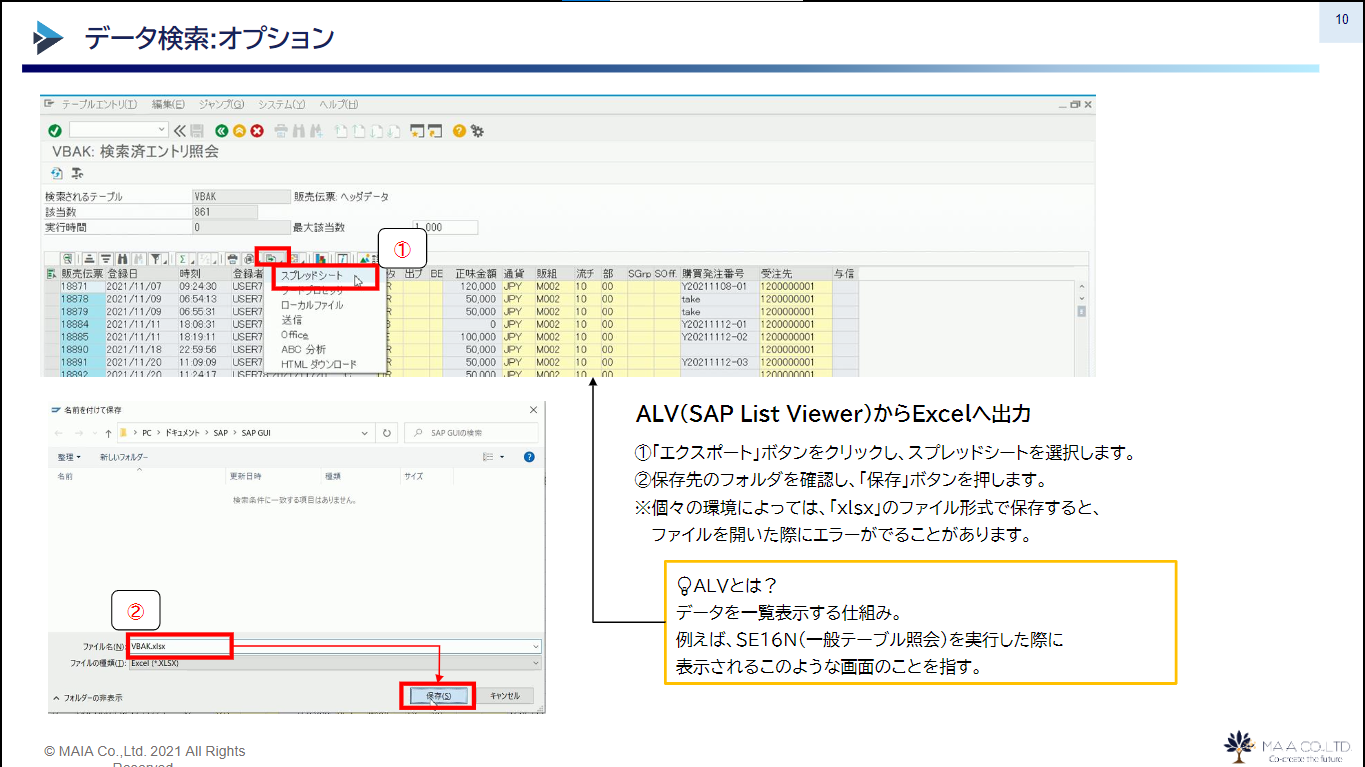
Task: Click the SAP standard toolbar Save icon
Action: pos(197,131)
